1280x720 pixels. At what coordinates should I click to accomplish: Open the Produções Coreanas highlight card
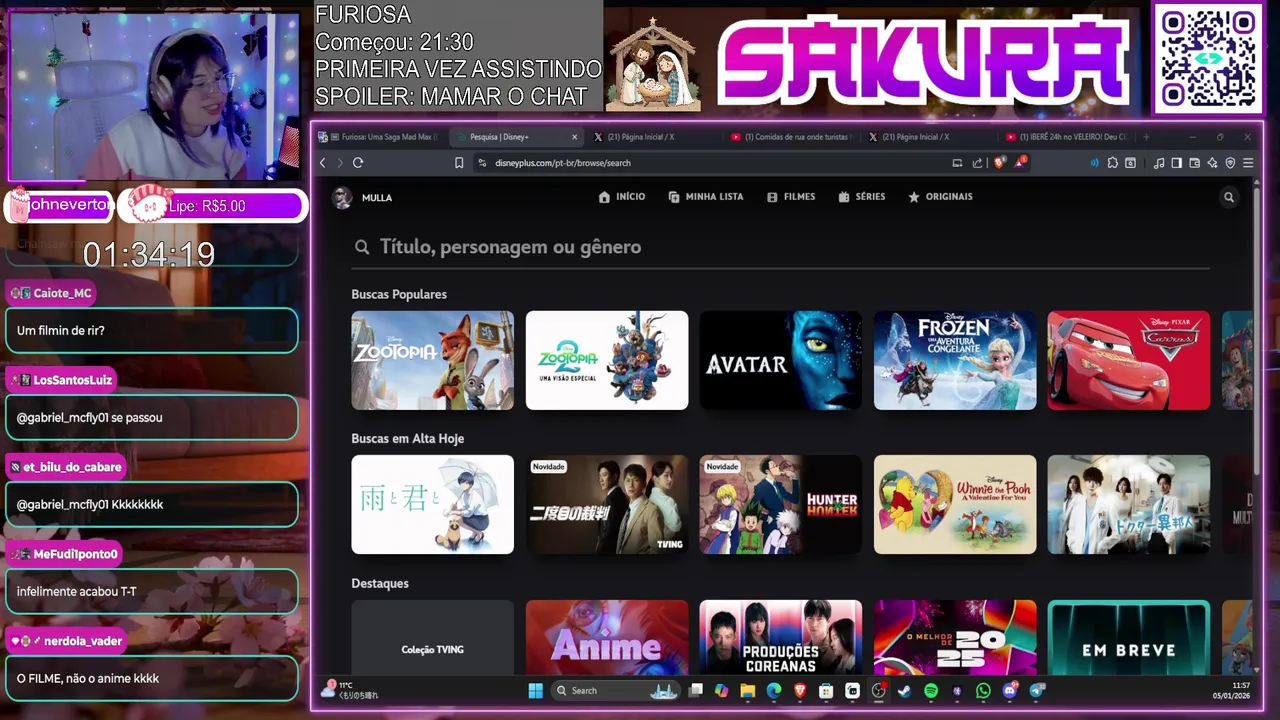pos(781,638)
